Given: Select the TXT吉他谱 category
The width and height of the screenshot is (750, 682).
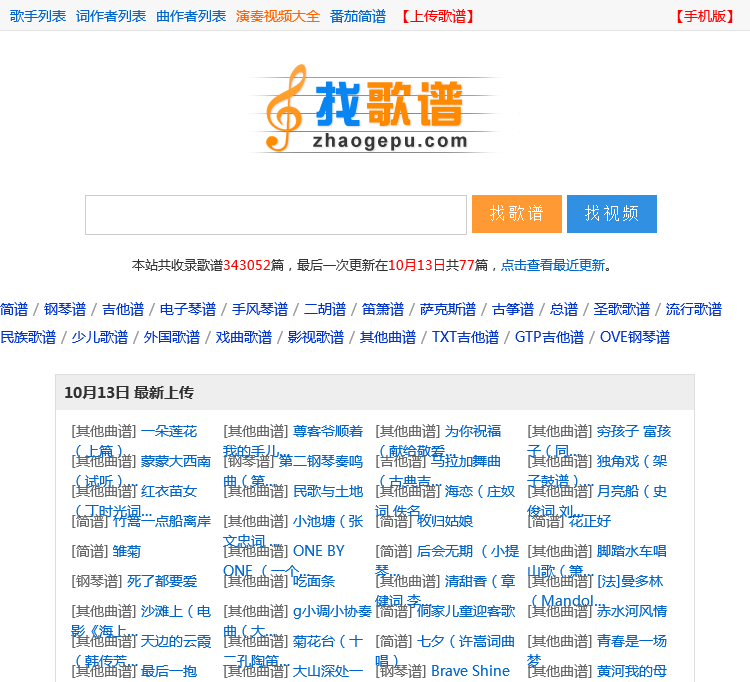Looking at the screenshot, I should coord(465,337).
